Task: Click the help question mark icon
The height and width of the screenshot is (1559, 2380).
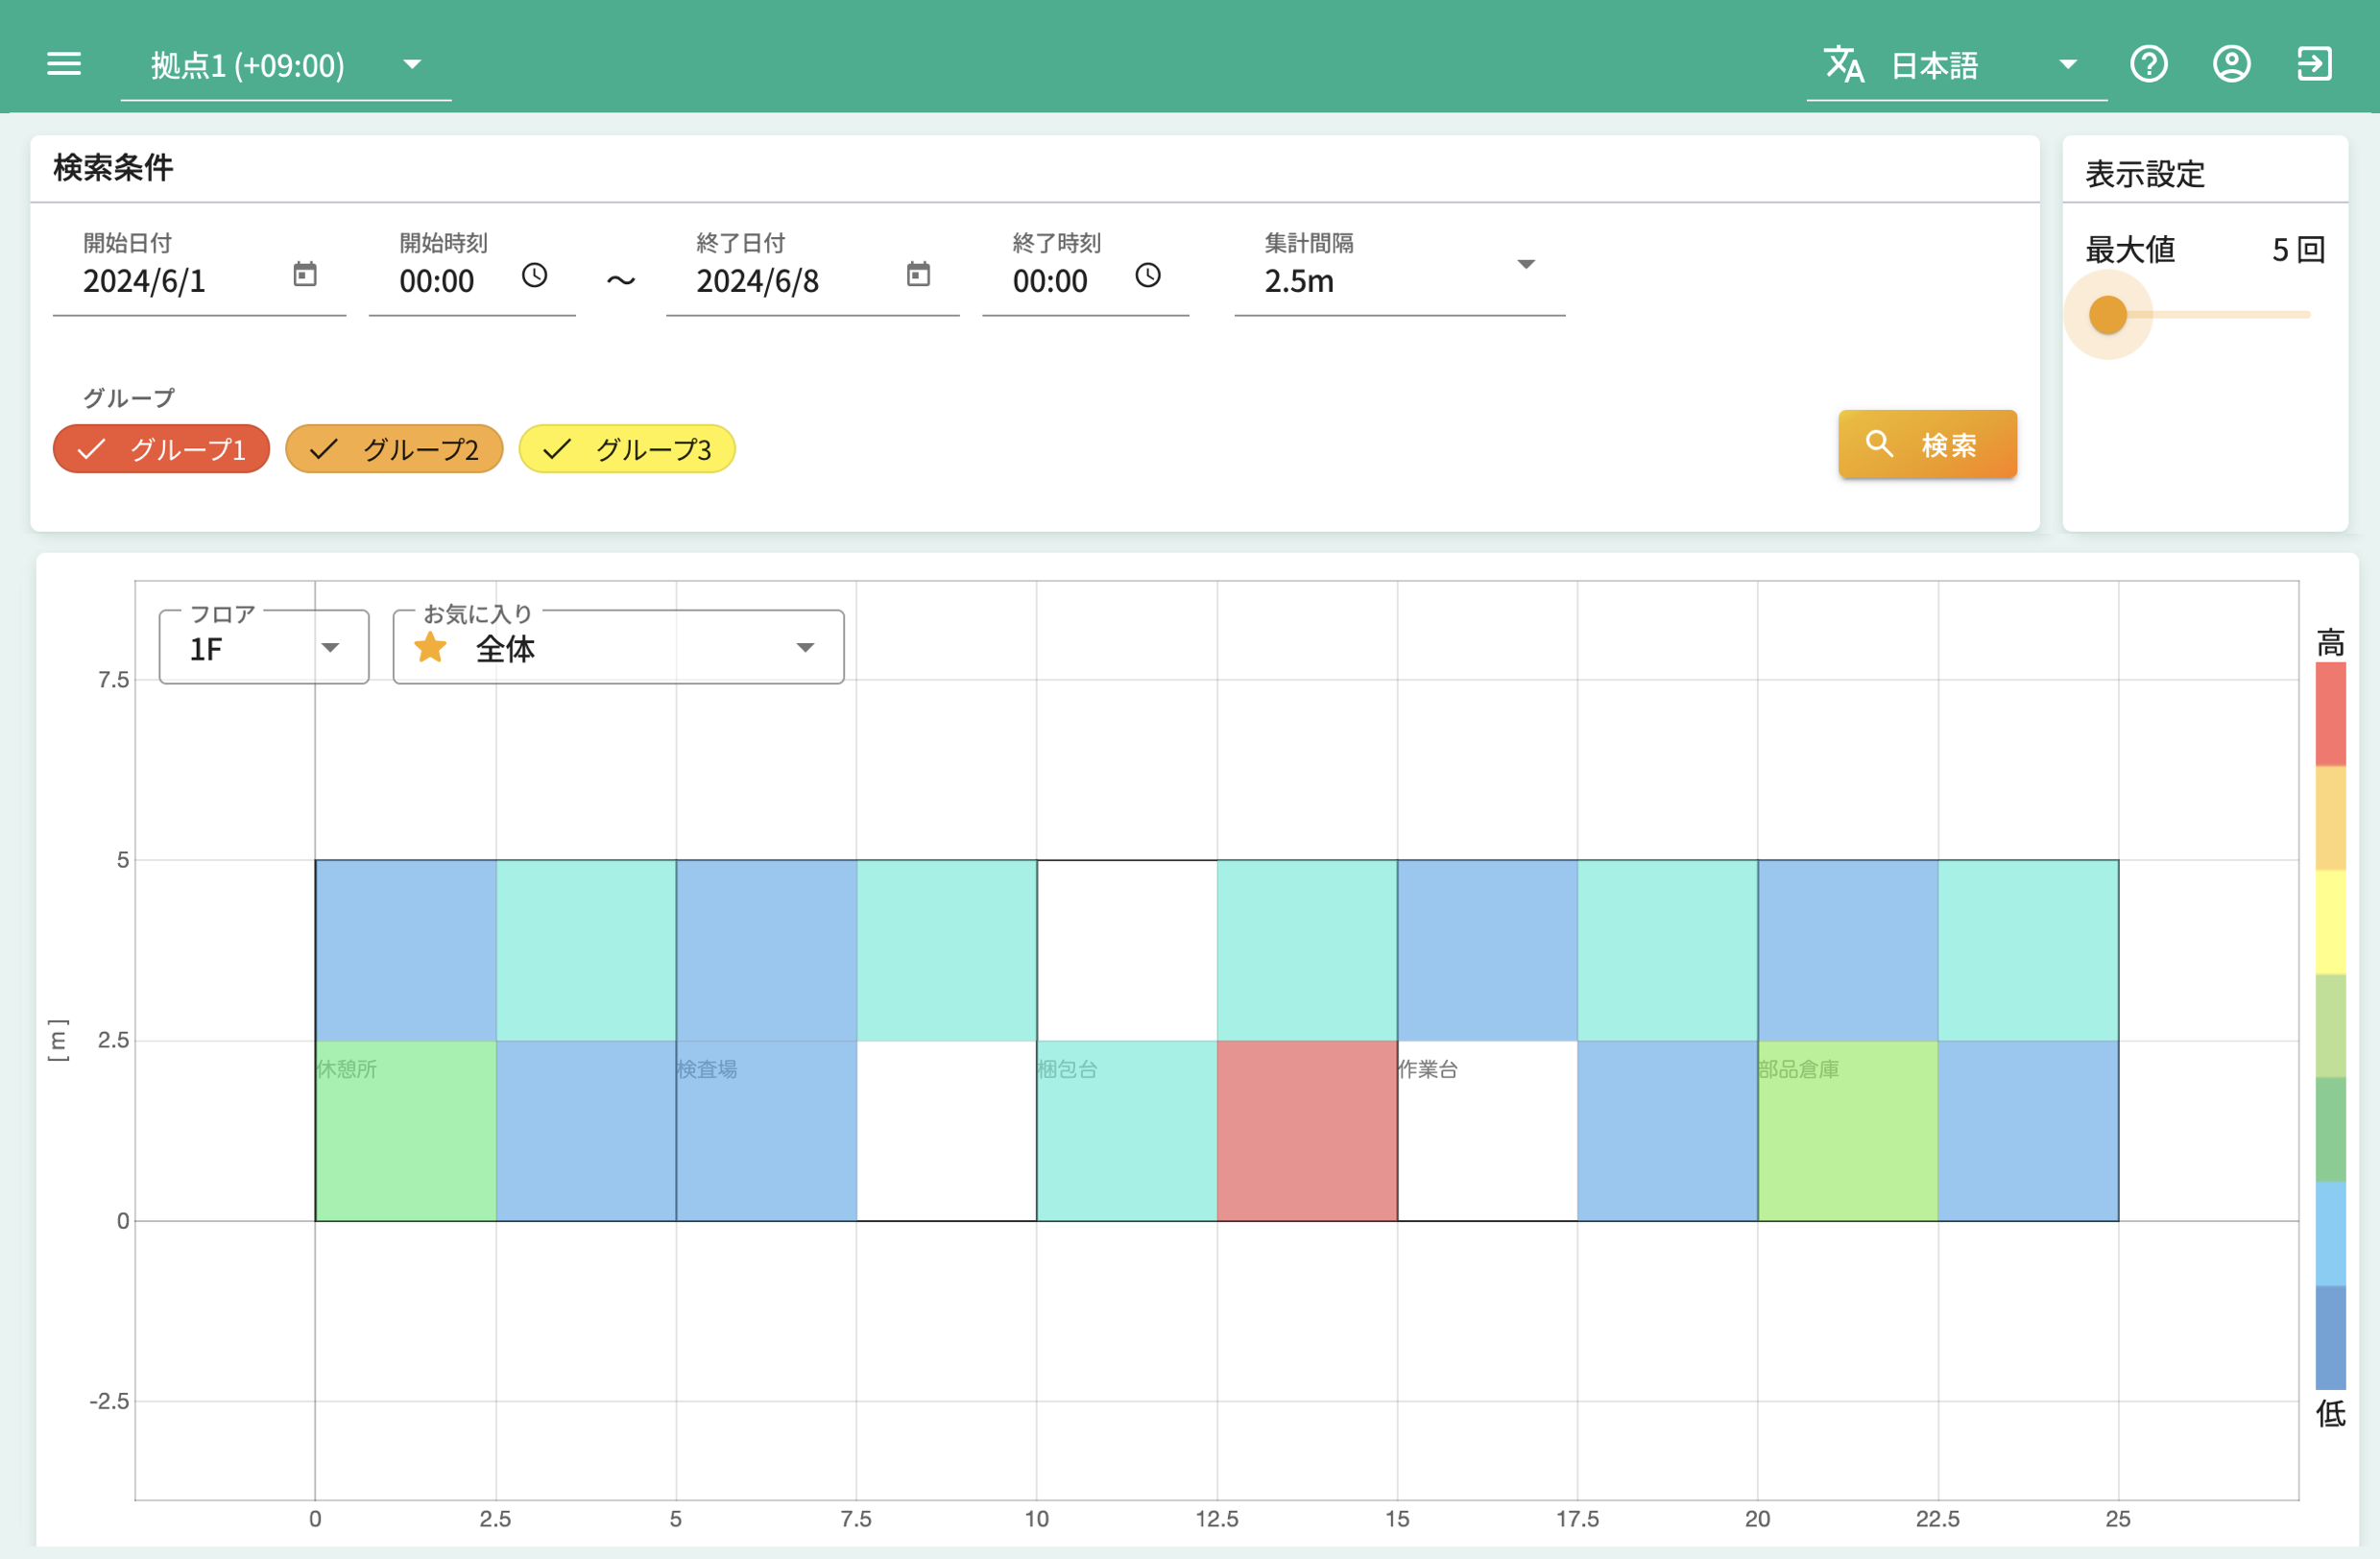Action: point(2148,64)
